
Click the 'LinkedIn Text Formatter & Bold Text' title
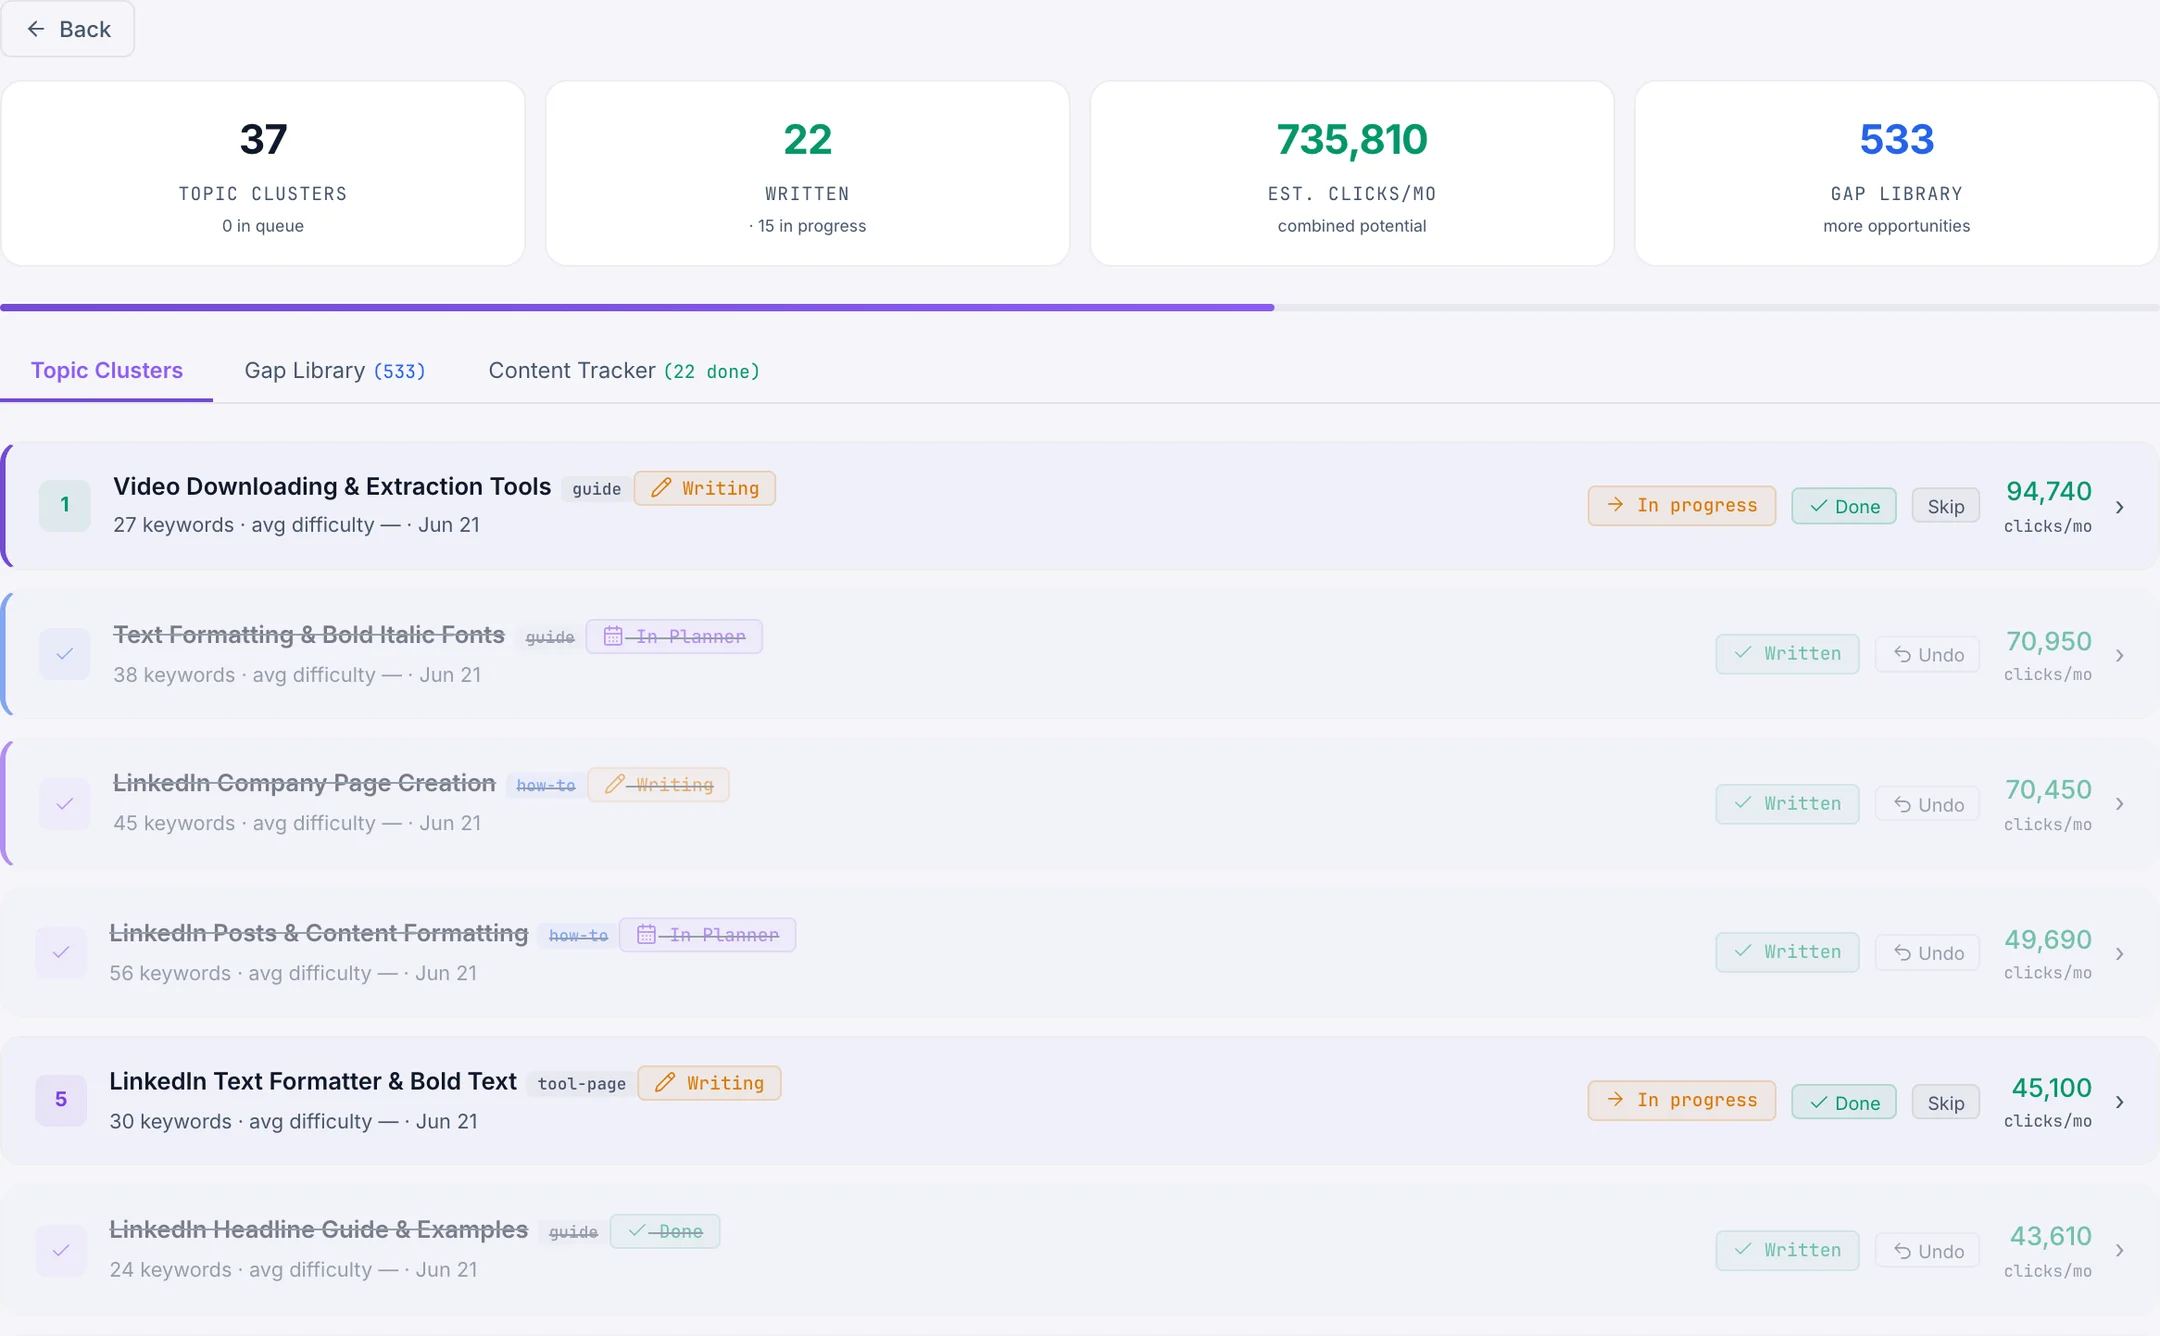pos(313,1082)
